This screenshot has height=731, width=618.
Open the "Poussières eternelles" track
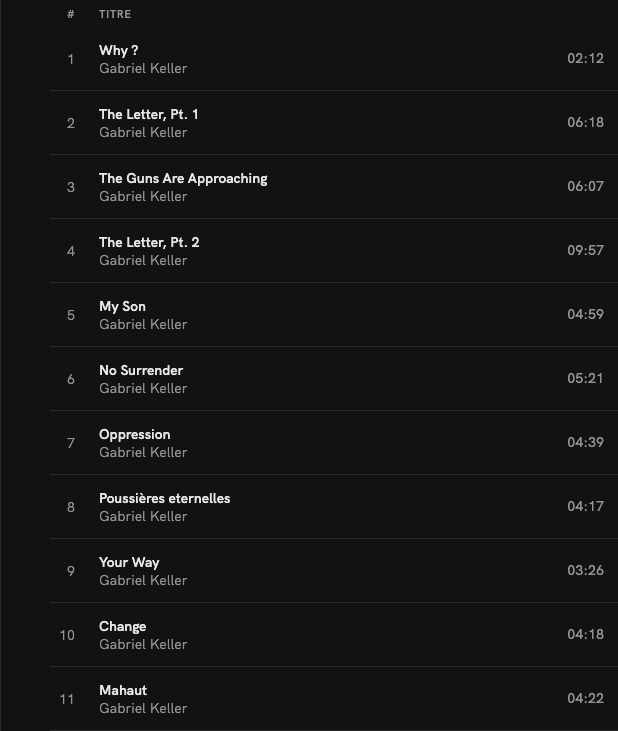(164, 498)
